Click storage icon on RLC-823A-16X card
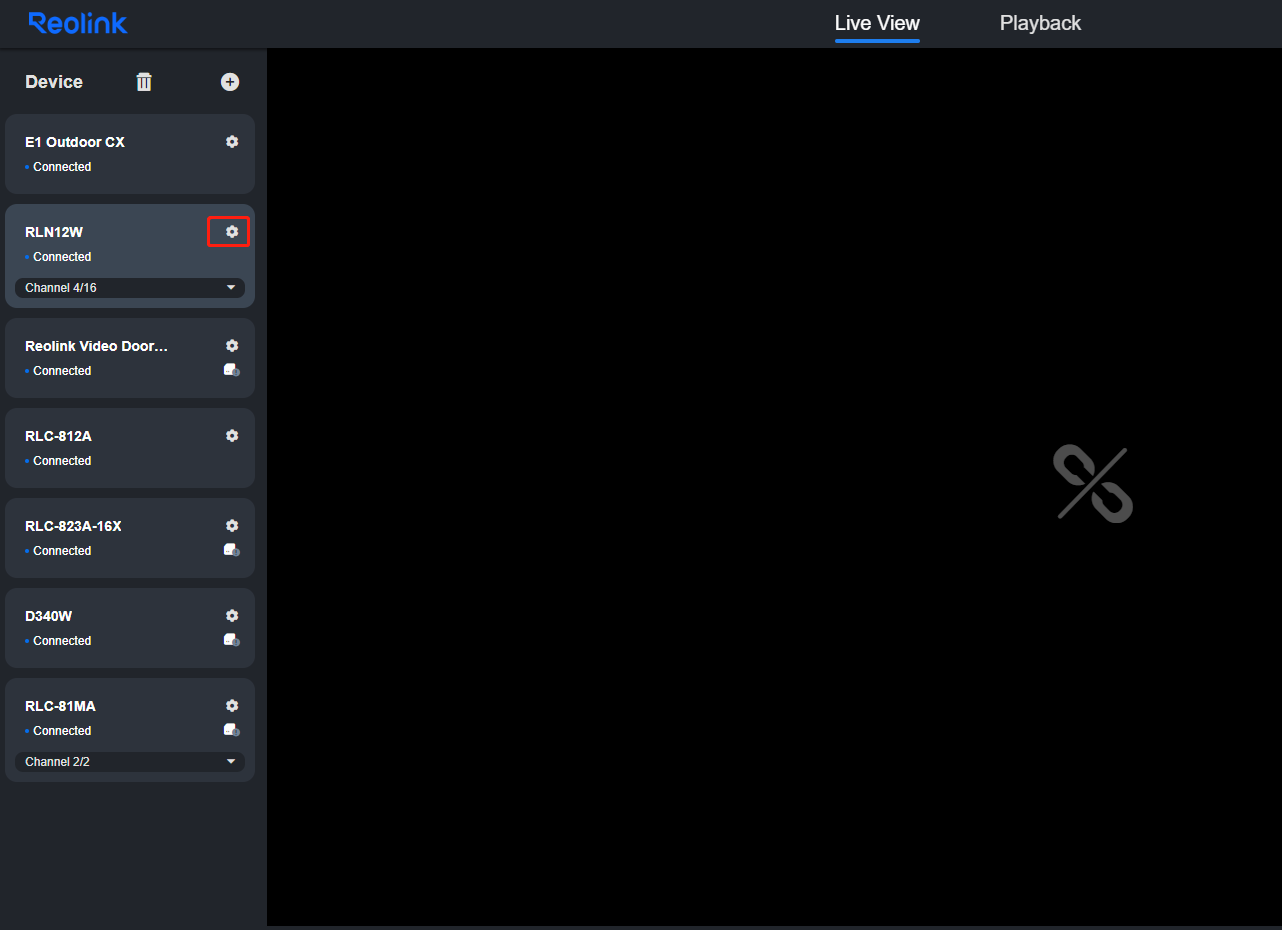 pyautogui.click(x=232, y=550)
